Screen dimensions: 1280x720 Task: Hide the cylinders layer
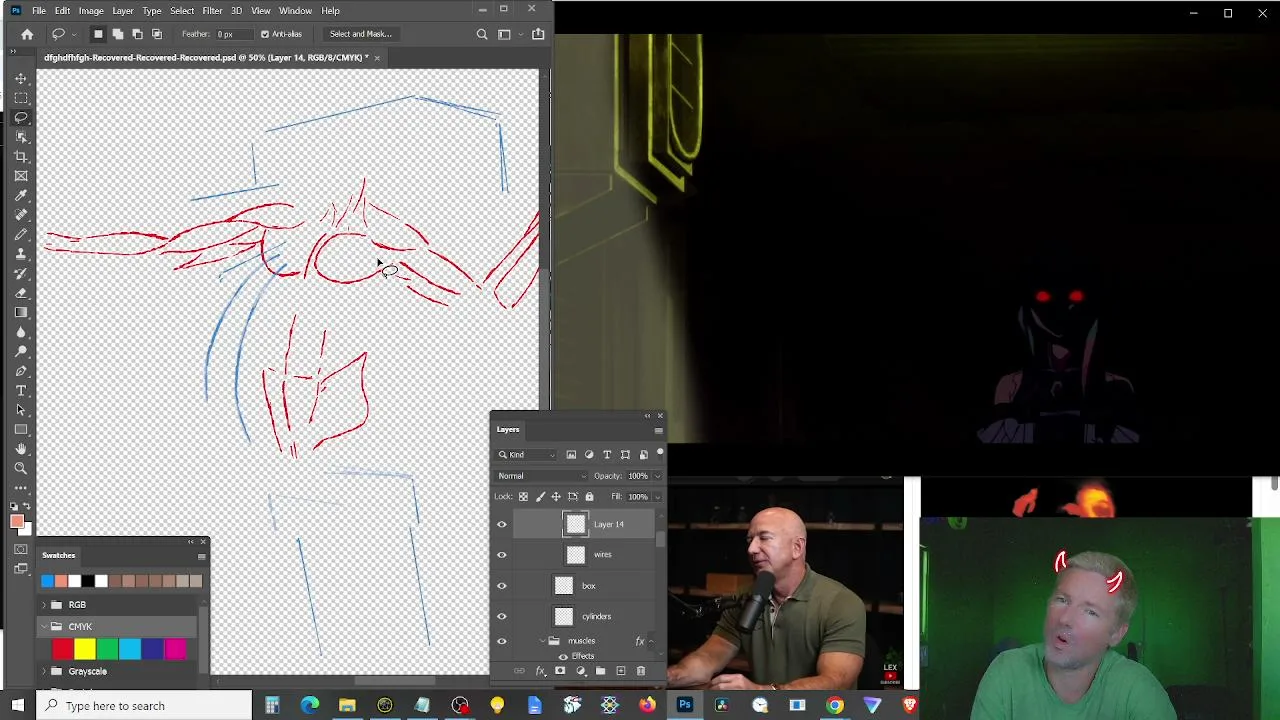pos(502,617)
